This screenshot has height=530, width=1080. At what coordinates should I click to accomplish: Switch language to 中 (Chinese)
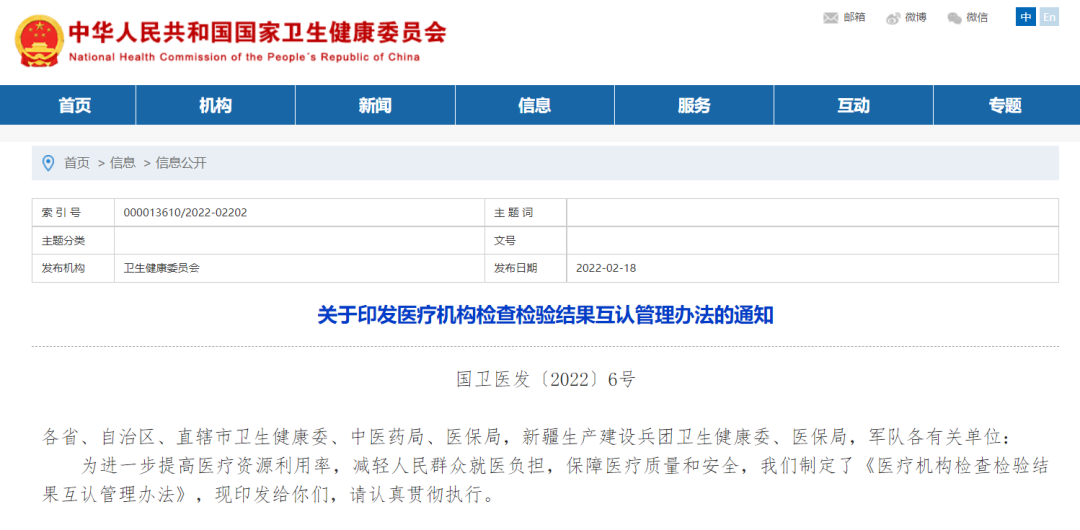(x=1026, y=17)
